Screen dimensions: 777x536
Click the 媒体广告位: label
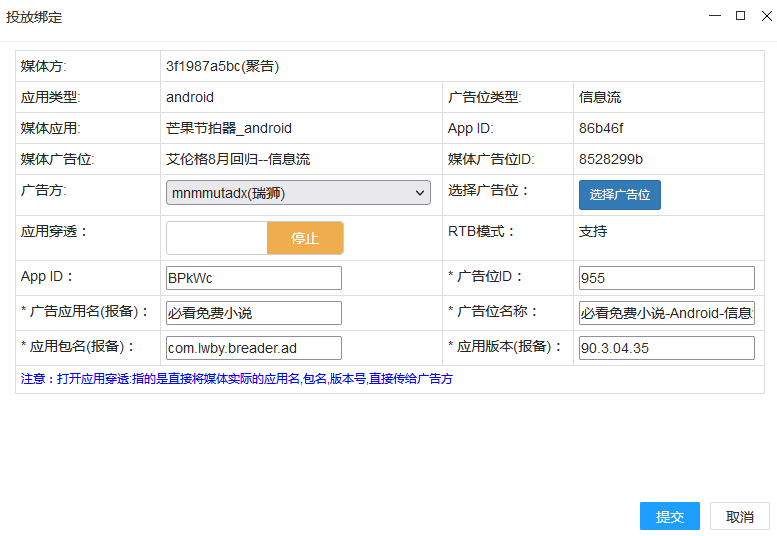pos(57,159)
